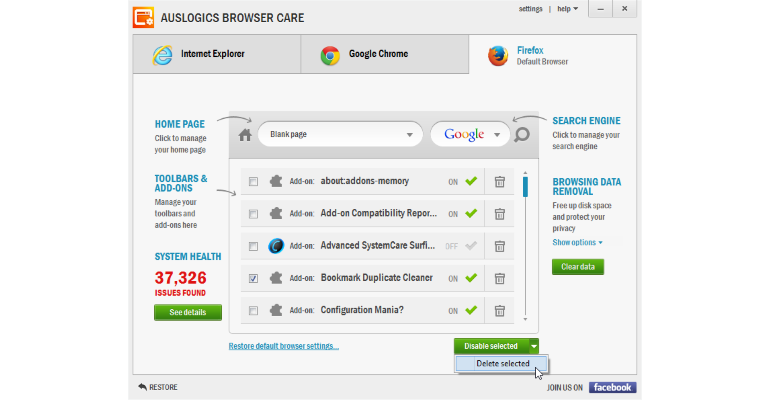The image size is (770, 400).
Task: Click the Configuration Mania? name
Action: point(362,310)
